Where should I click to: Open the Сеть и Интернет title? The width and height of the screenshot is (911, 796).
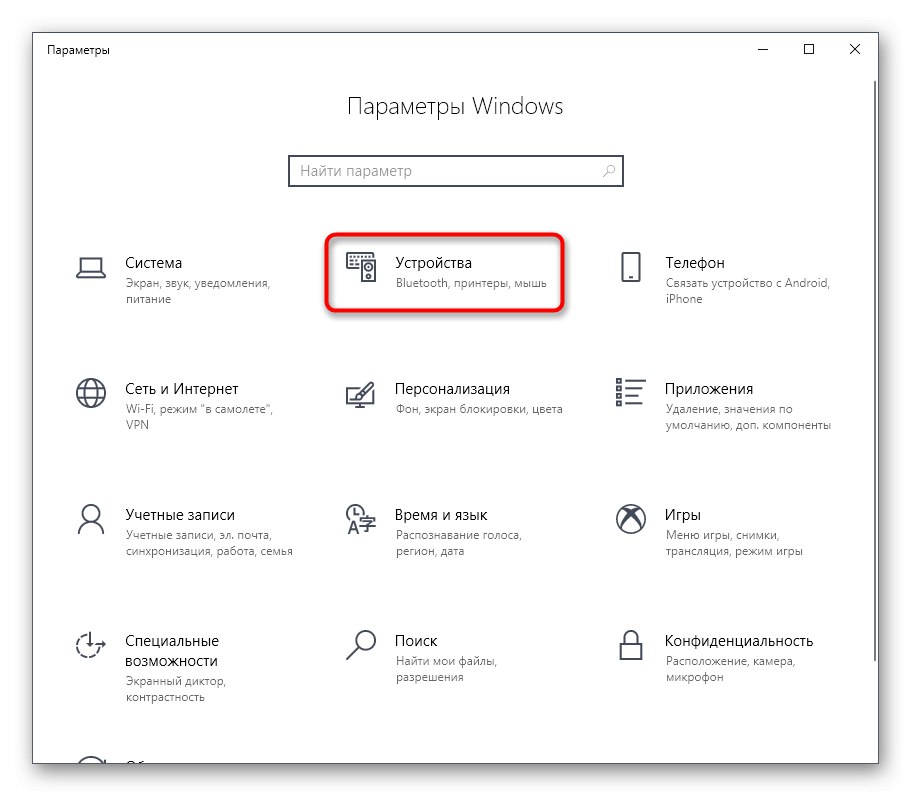click(182, 389)
